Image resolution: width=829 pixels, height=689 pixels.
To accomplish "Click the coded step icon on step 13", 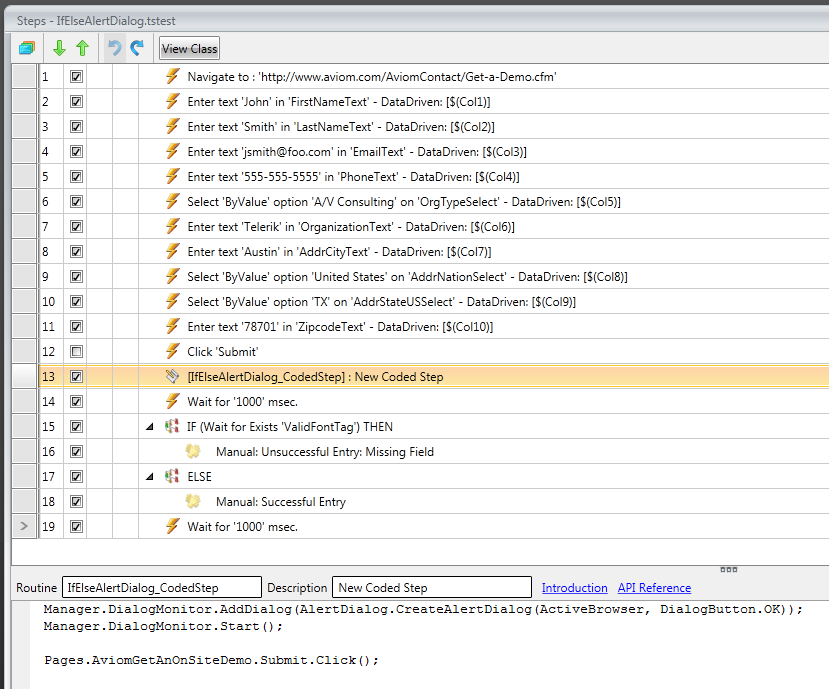I will (172, 376).
